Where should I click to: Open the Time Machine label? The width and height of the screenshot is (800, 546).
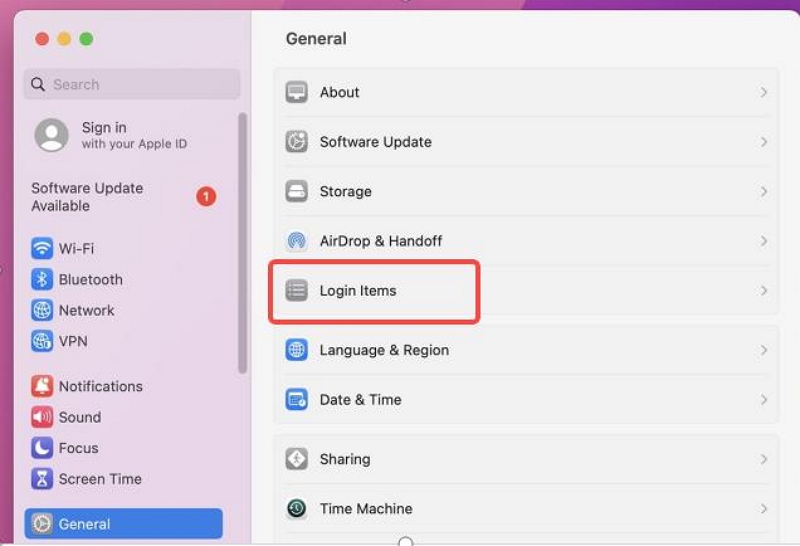click(366, 509)
